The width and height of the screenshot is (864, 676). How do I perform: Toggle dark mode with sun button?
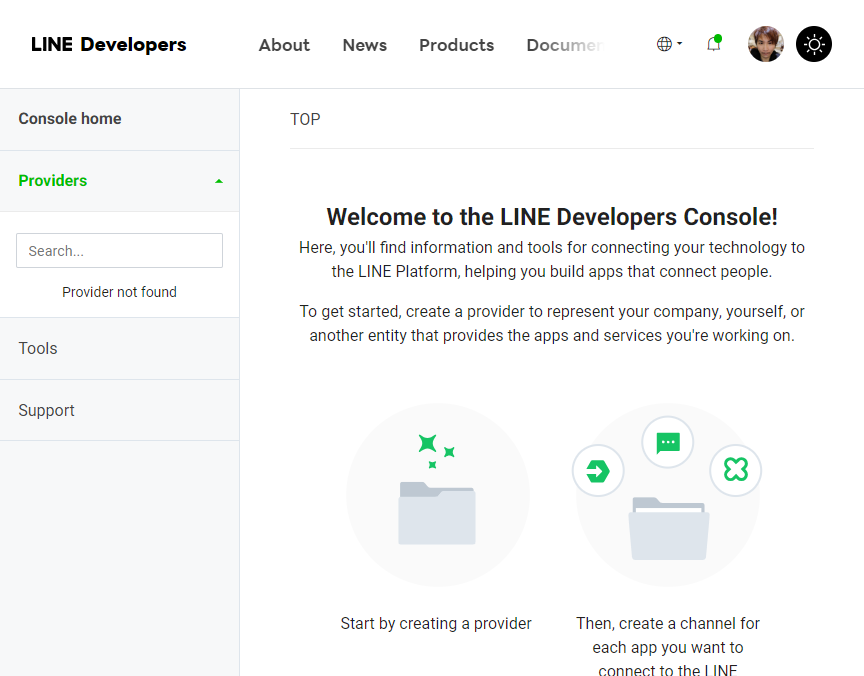tap(814, 44)
